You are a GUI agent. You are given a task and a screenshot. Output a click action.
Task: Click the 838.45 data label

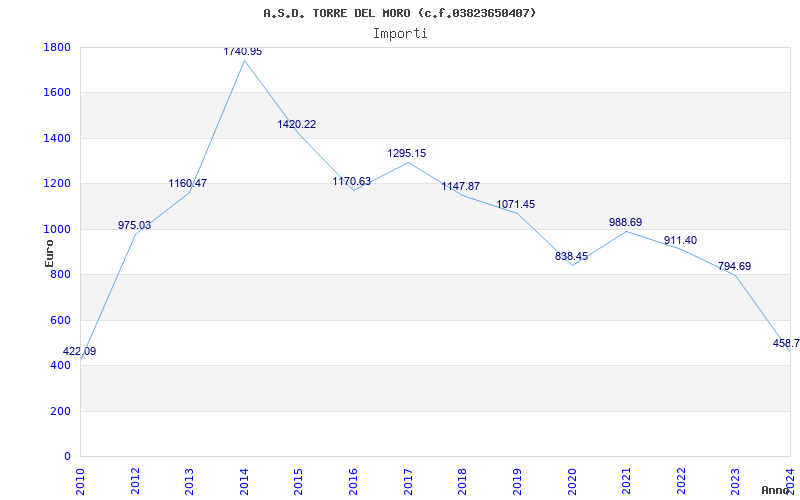coord(571,257)
